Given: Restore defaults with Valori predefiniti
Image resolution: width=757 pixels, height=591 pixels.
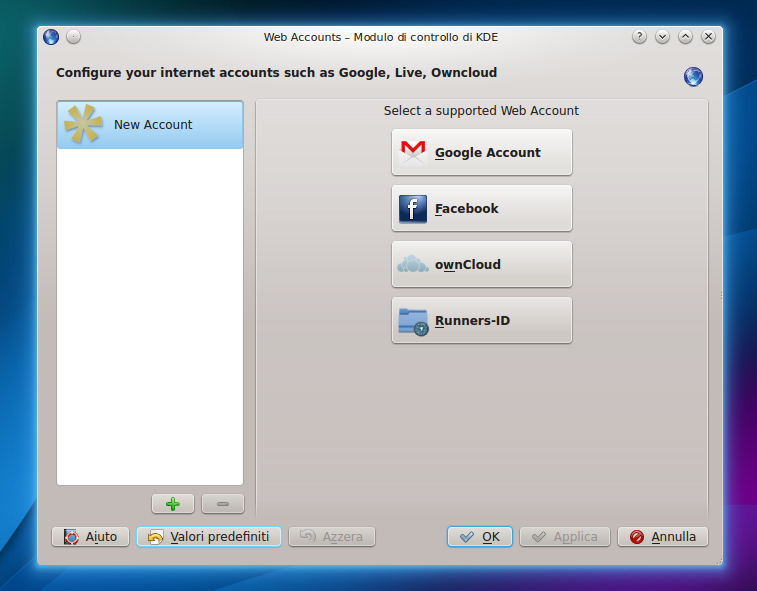Looking at the screenshot, I should click(x=209, y=536).
